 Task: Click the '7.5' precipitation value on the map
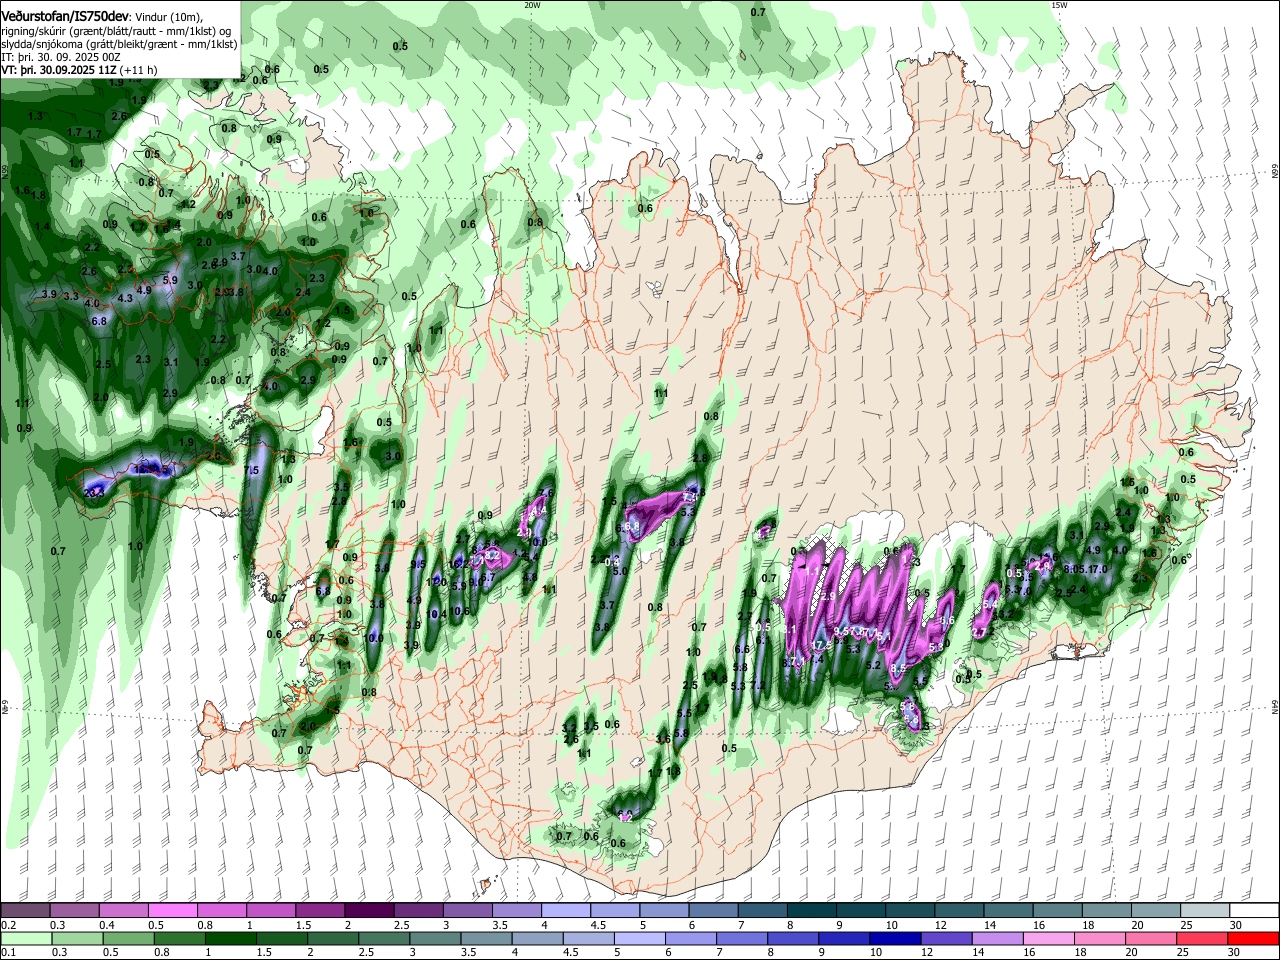[252, 470]
